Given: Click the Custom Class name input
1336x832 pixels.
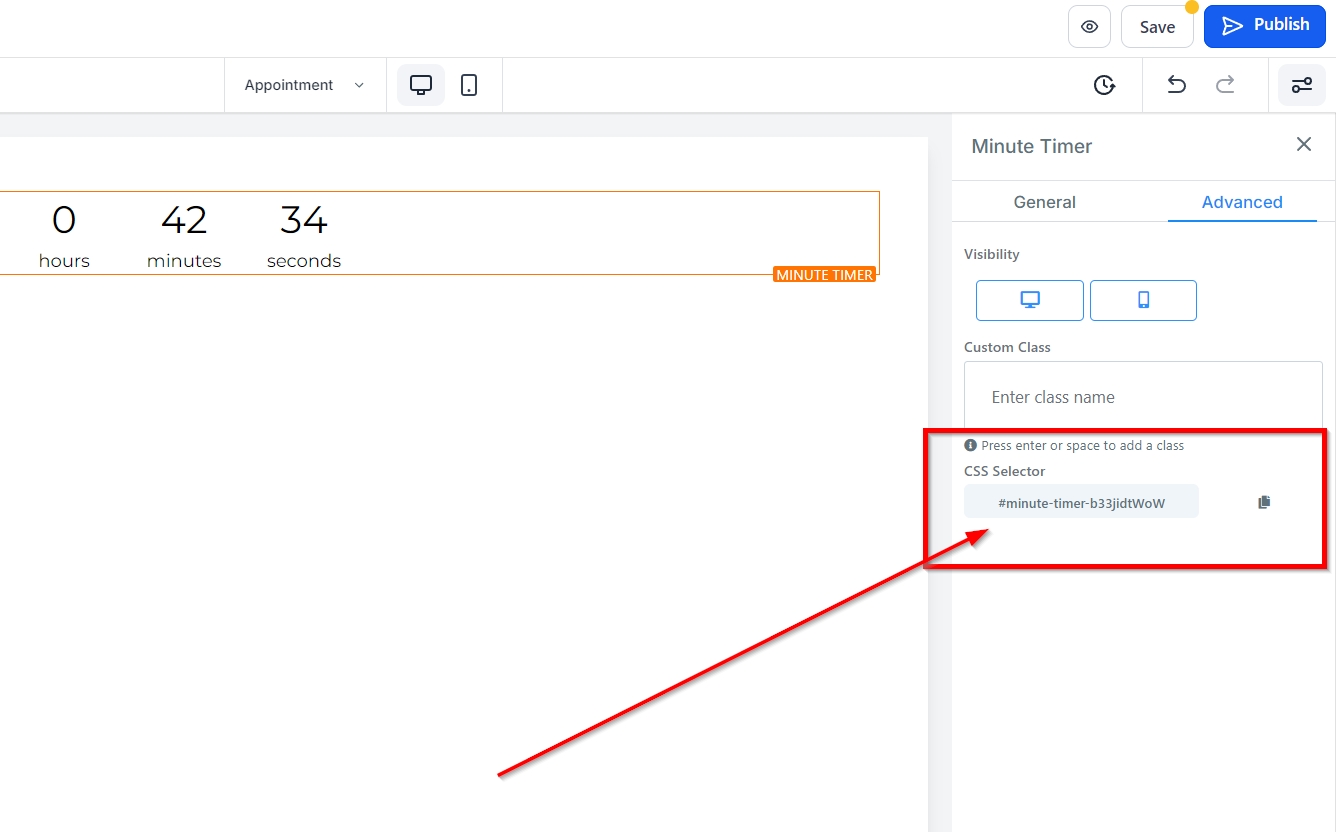Looking at the screenshot, I should 1142,397.
